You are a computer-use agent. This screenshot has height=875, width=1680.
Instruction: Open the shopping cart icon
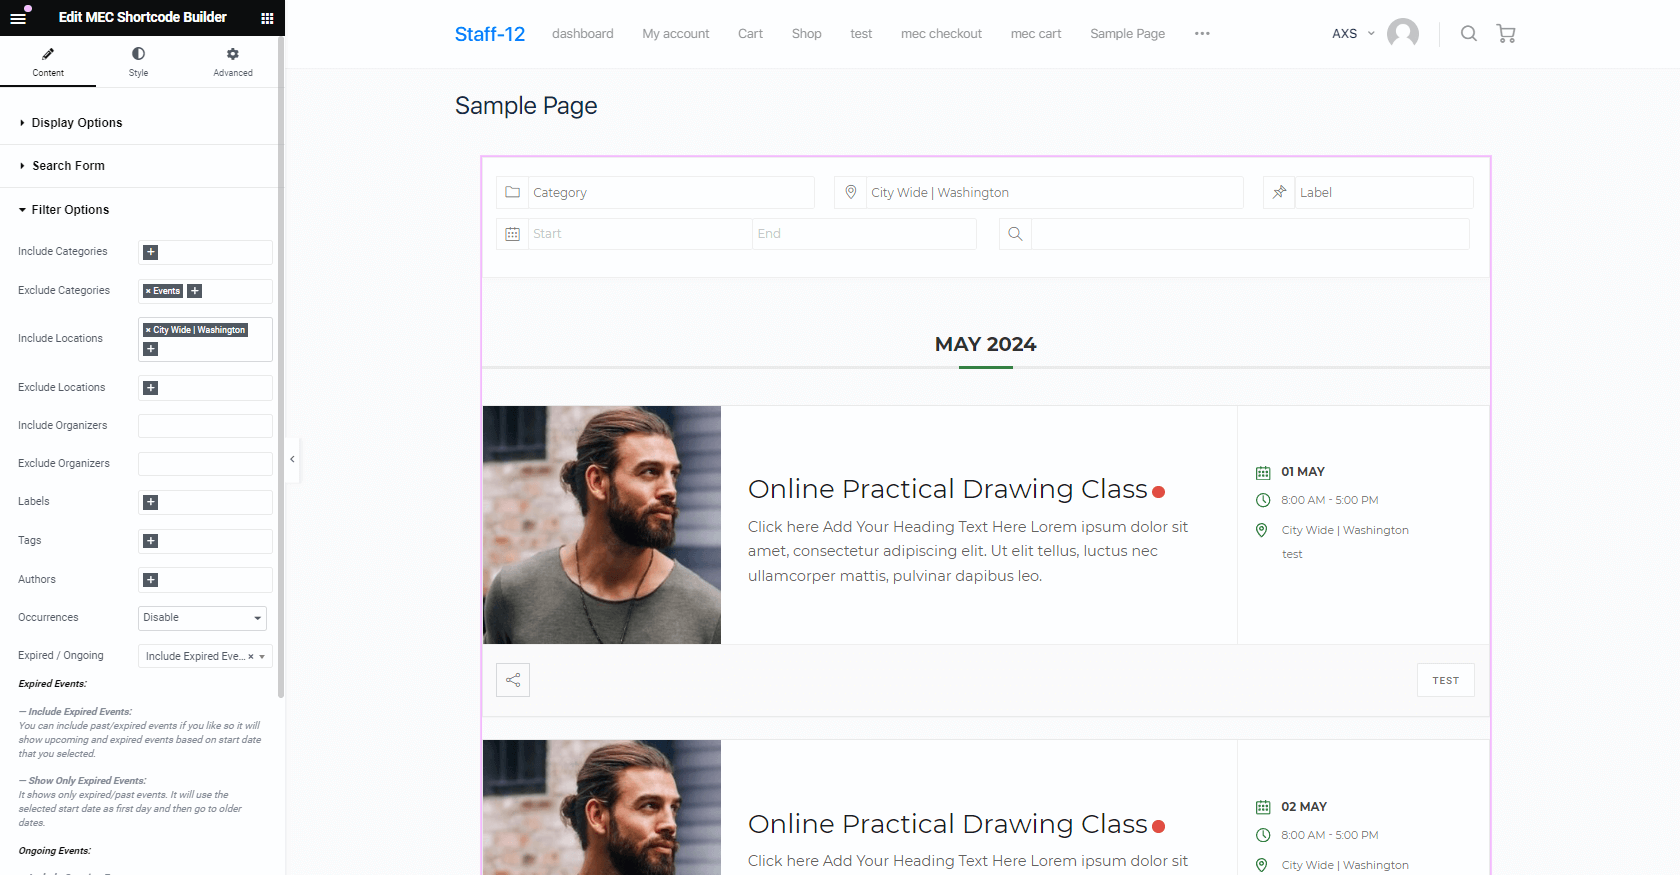pos(1506,34)
